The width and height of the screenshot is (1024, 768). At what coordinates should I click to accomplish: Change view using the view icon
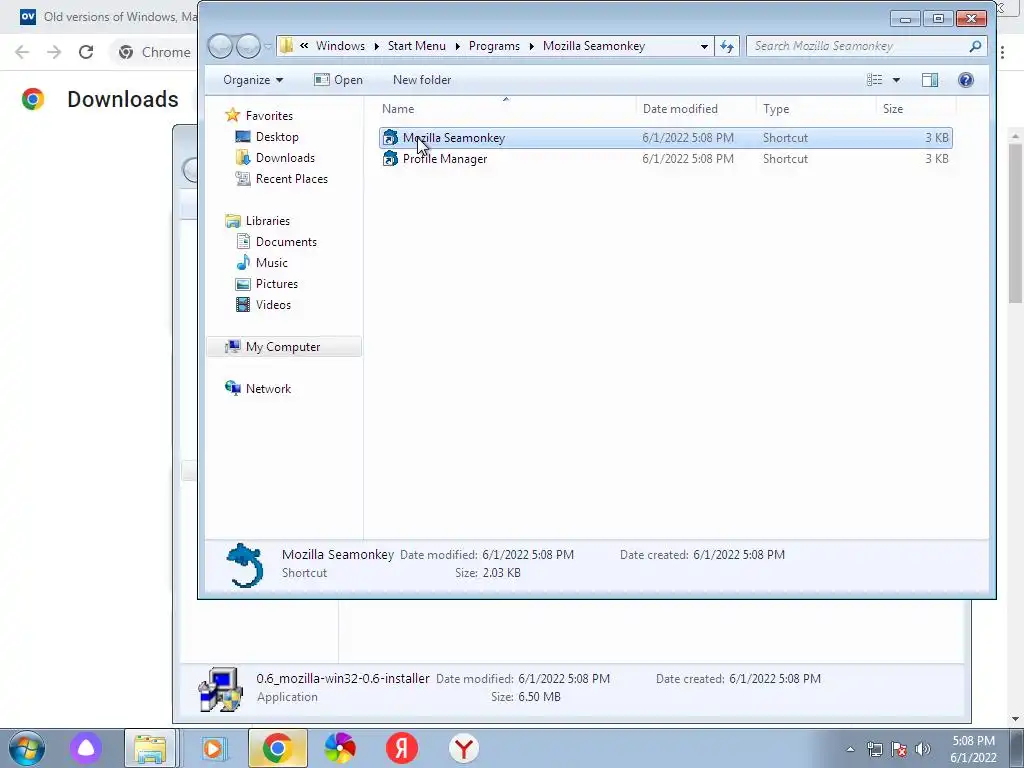(x=874, y=80)
